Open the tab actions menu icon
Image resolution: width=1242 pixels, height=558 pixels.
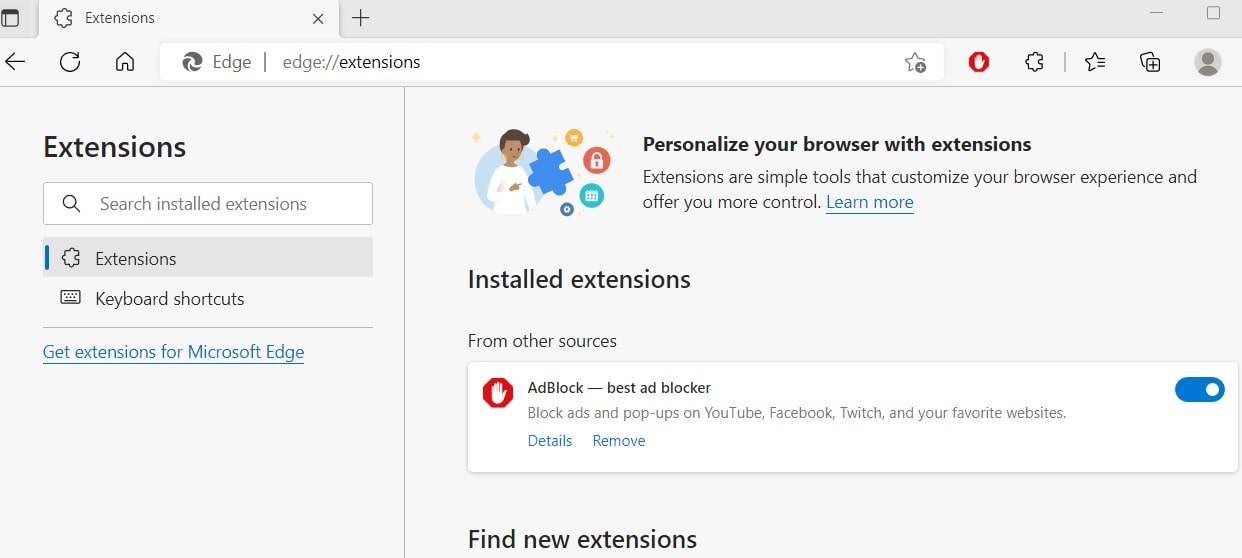coord(10,18)
